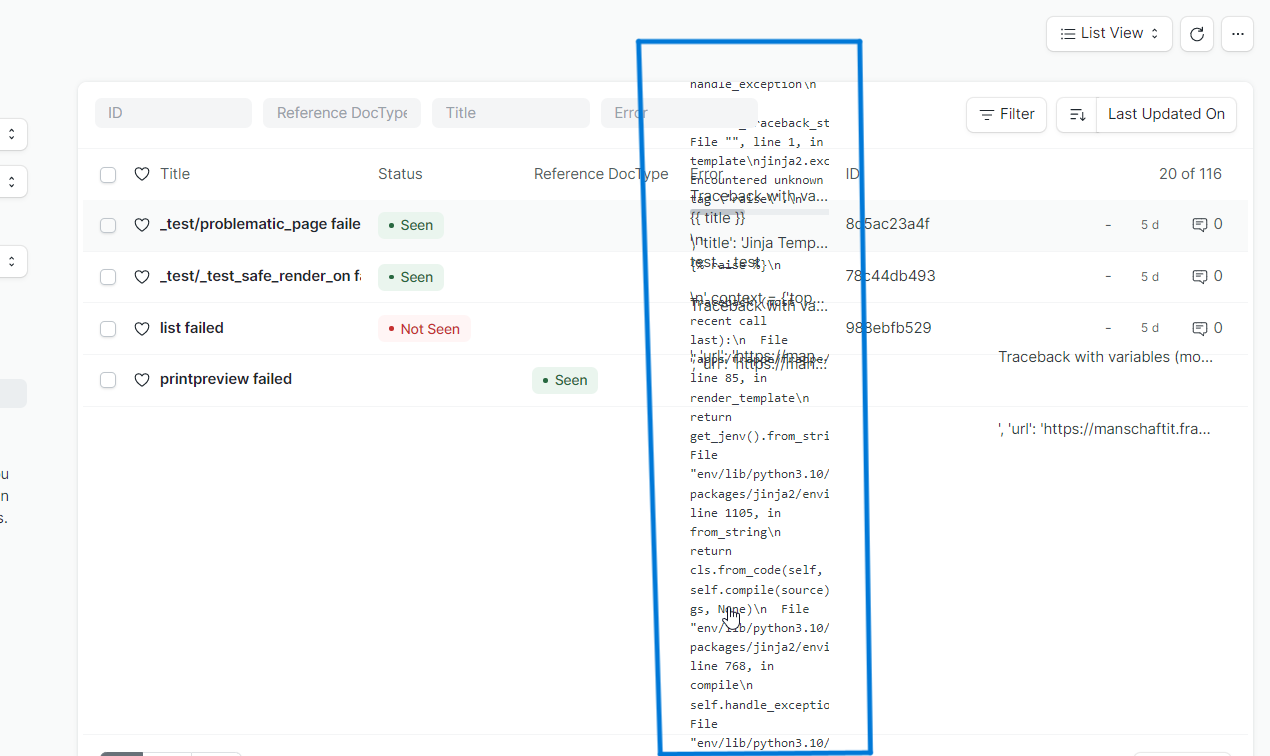Screen dimensions: 1270x756
Task: Select the middle page-size option in pagination
Action: point(168,754)
